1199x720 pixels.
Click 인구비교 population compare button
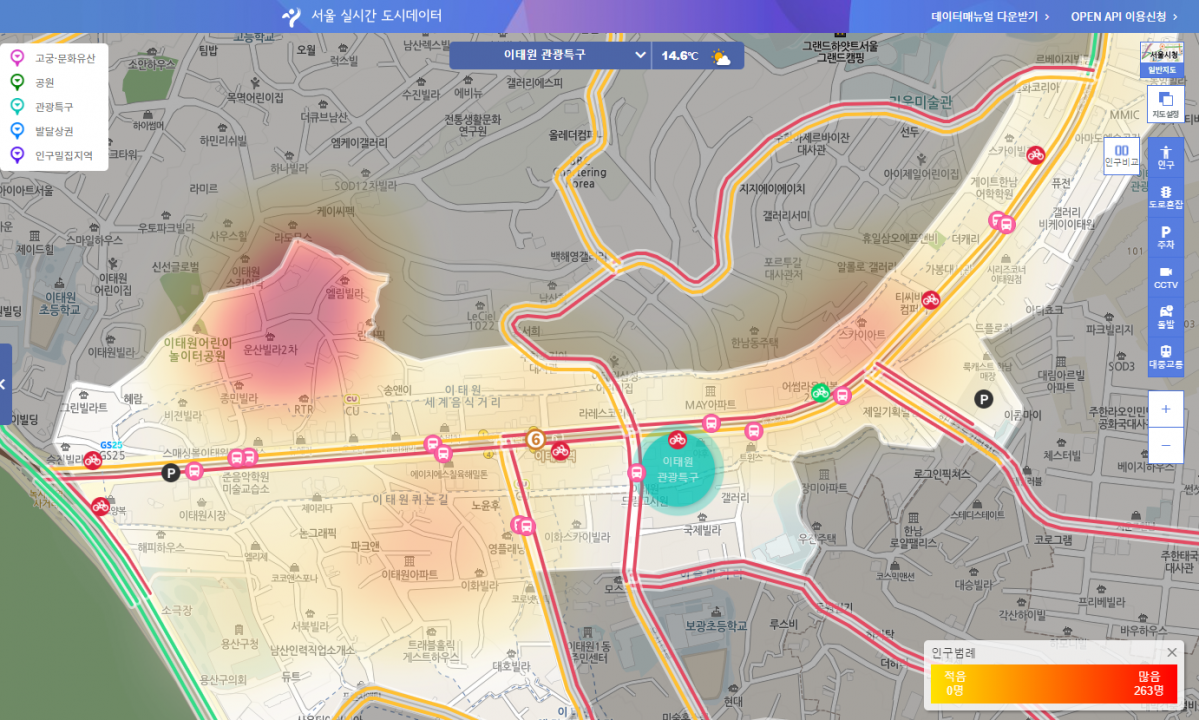1121,155
